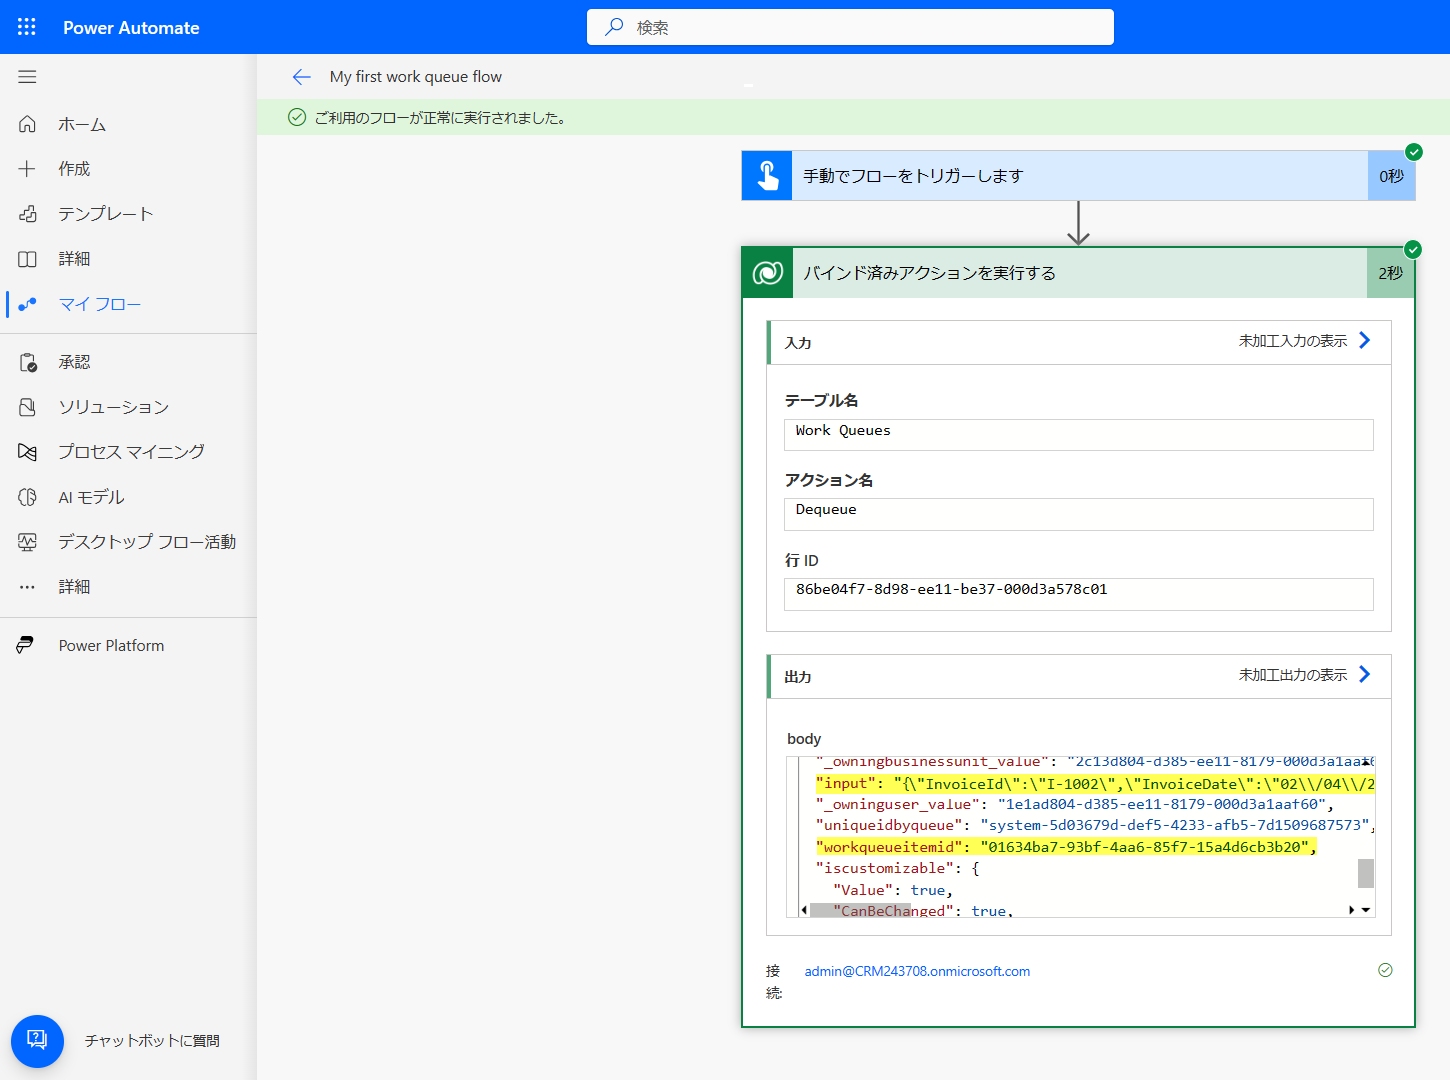Image resolution: width=1450 pixels, height=1080 pixels.
Task: Click the Power Automate title in header
Action: [131, 28]
